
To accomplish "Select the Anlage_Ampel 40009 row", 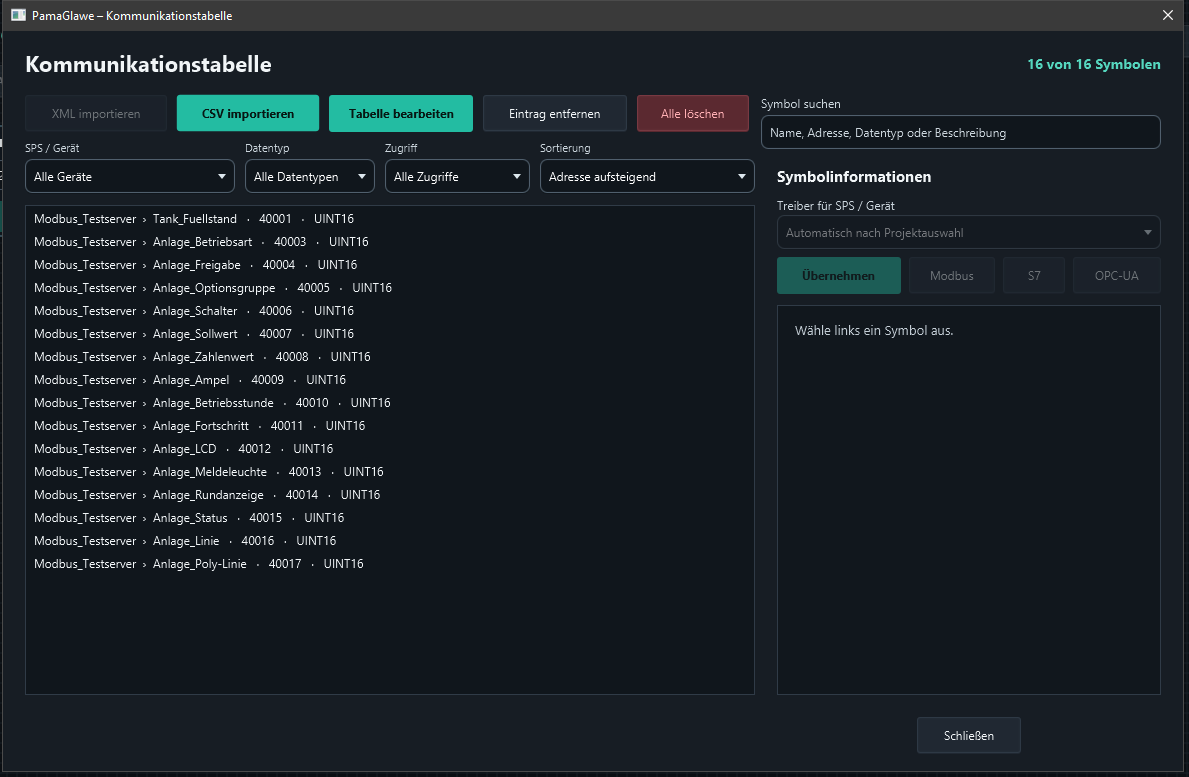I will pos(390,380).
